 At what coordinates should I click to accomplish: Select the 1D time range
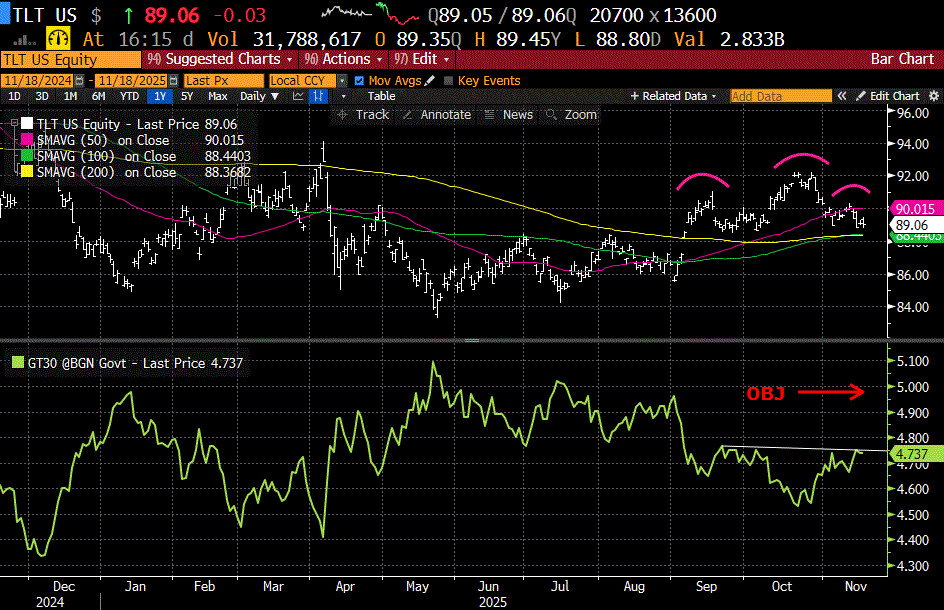[14, 96]
